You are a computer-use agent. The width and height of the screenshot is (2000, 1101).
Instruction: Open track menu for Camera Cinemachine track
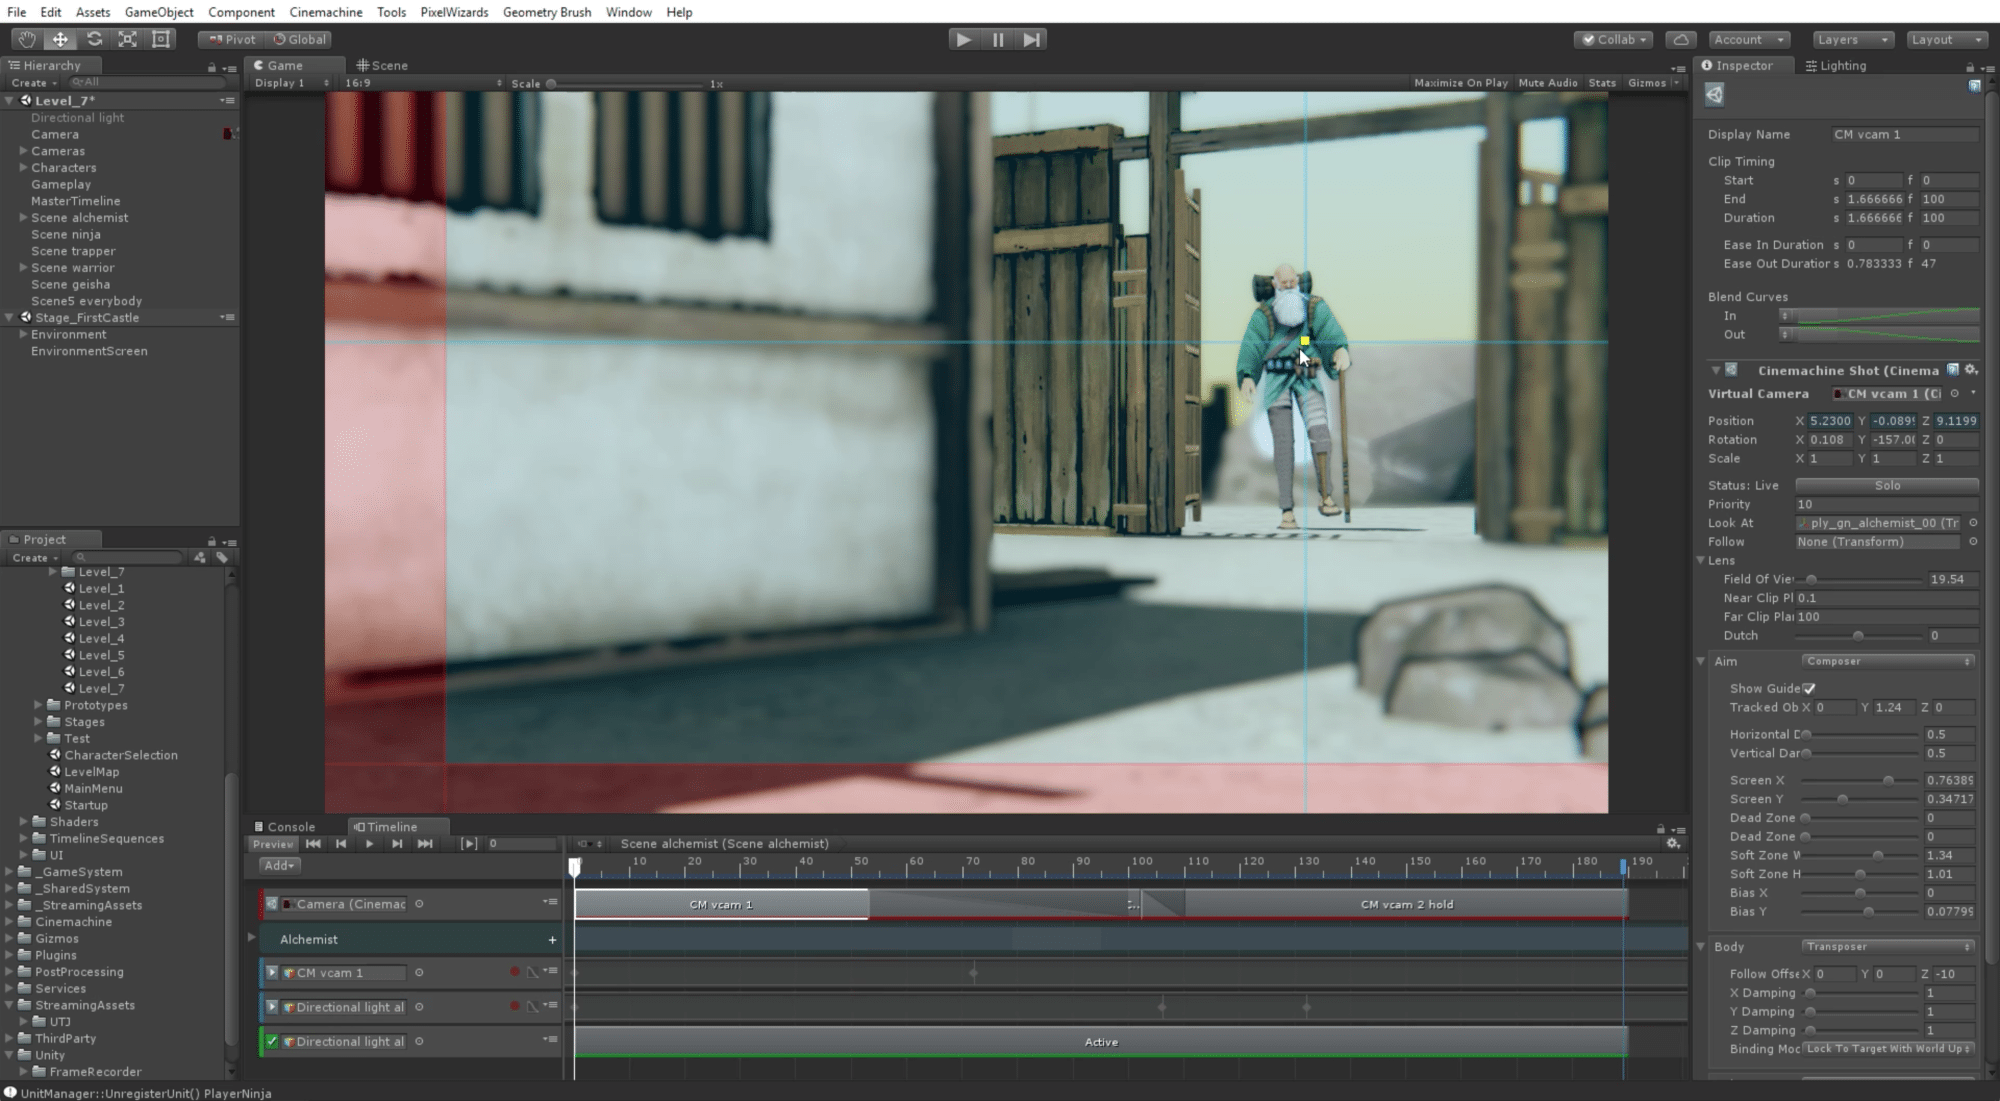coord(550,902)
